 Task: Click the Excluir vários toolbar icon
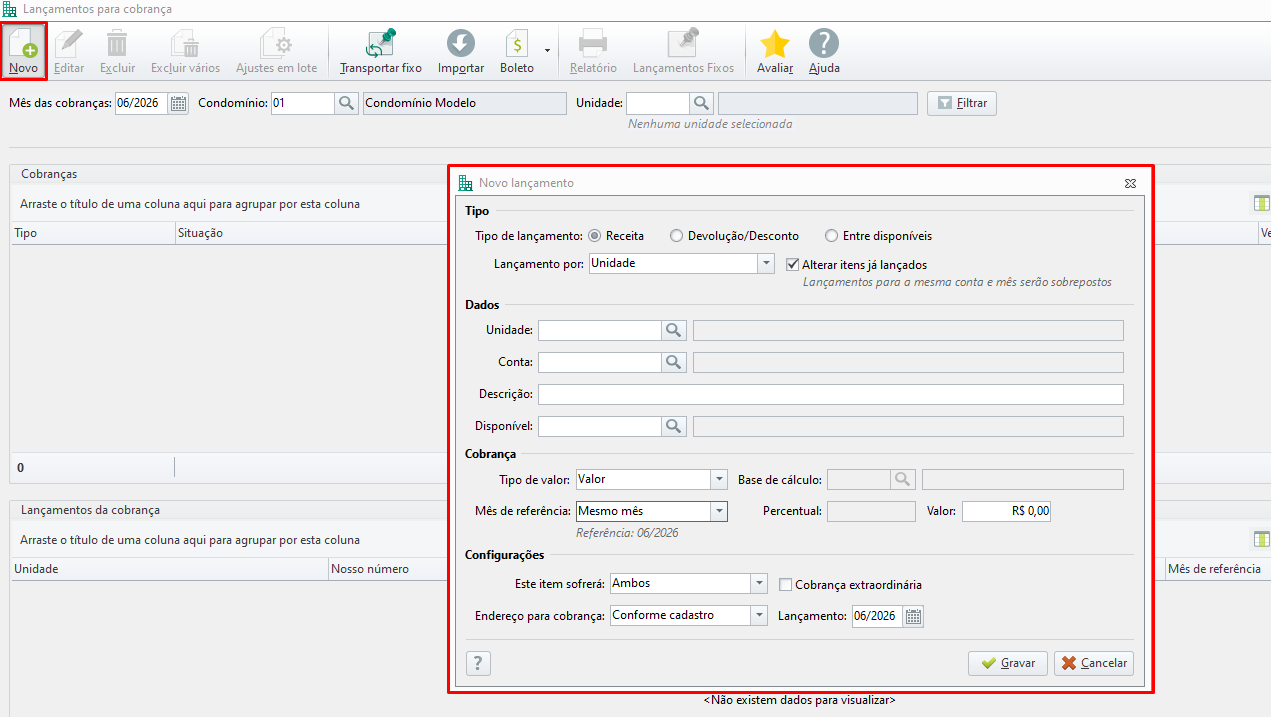pos(185,50)
